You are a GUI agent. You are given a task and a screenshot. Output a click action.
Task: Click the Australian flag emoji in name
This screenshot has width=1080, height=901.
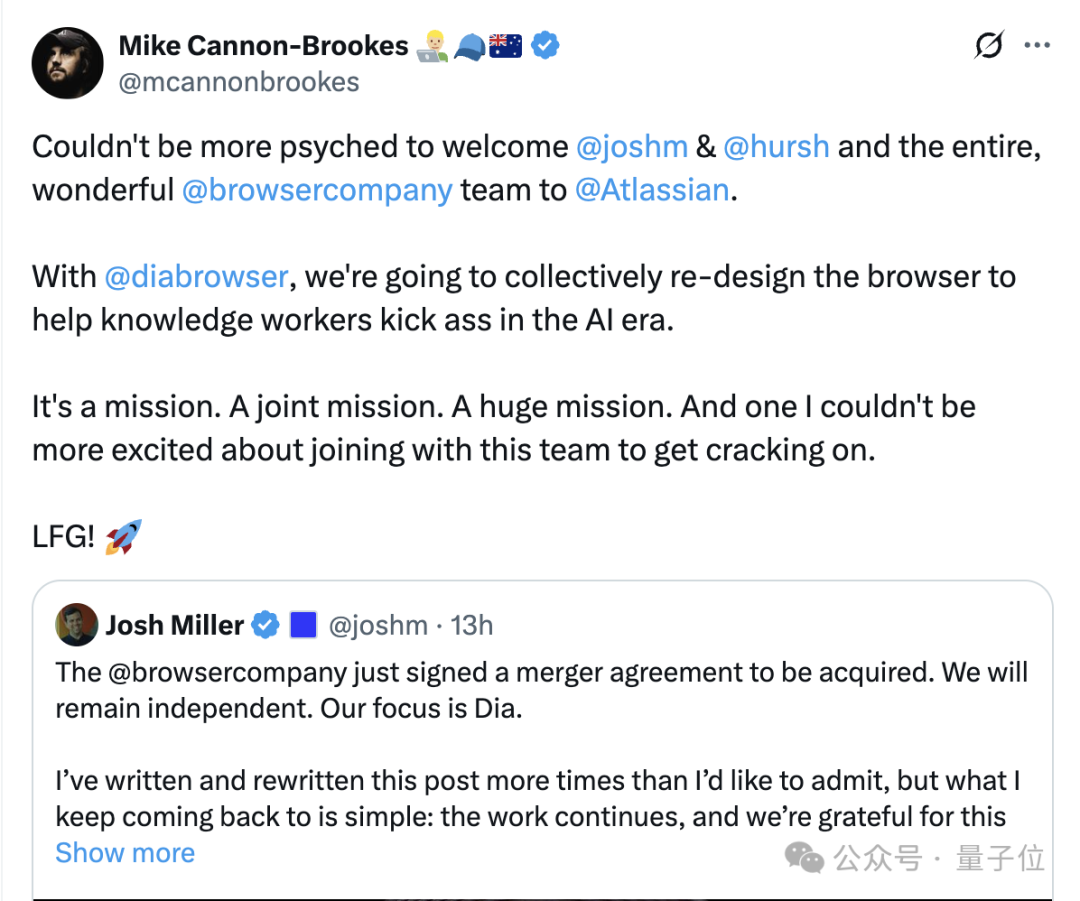(x=505, y=46)
